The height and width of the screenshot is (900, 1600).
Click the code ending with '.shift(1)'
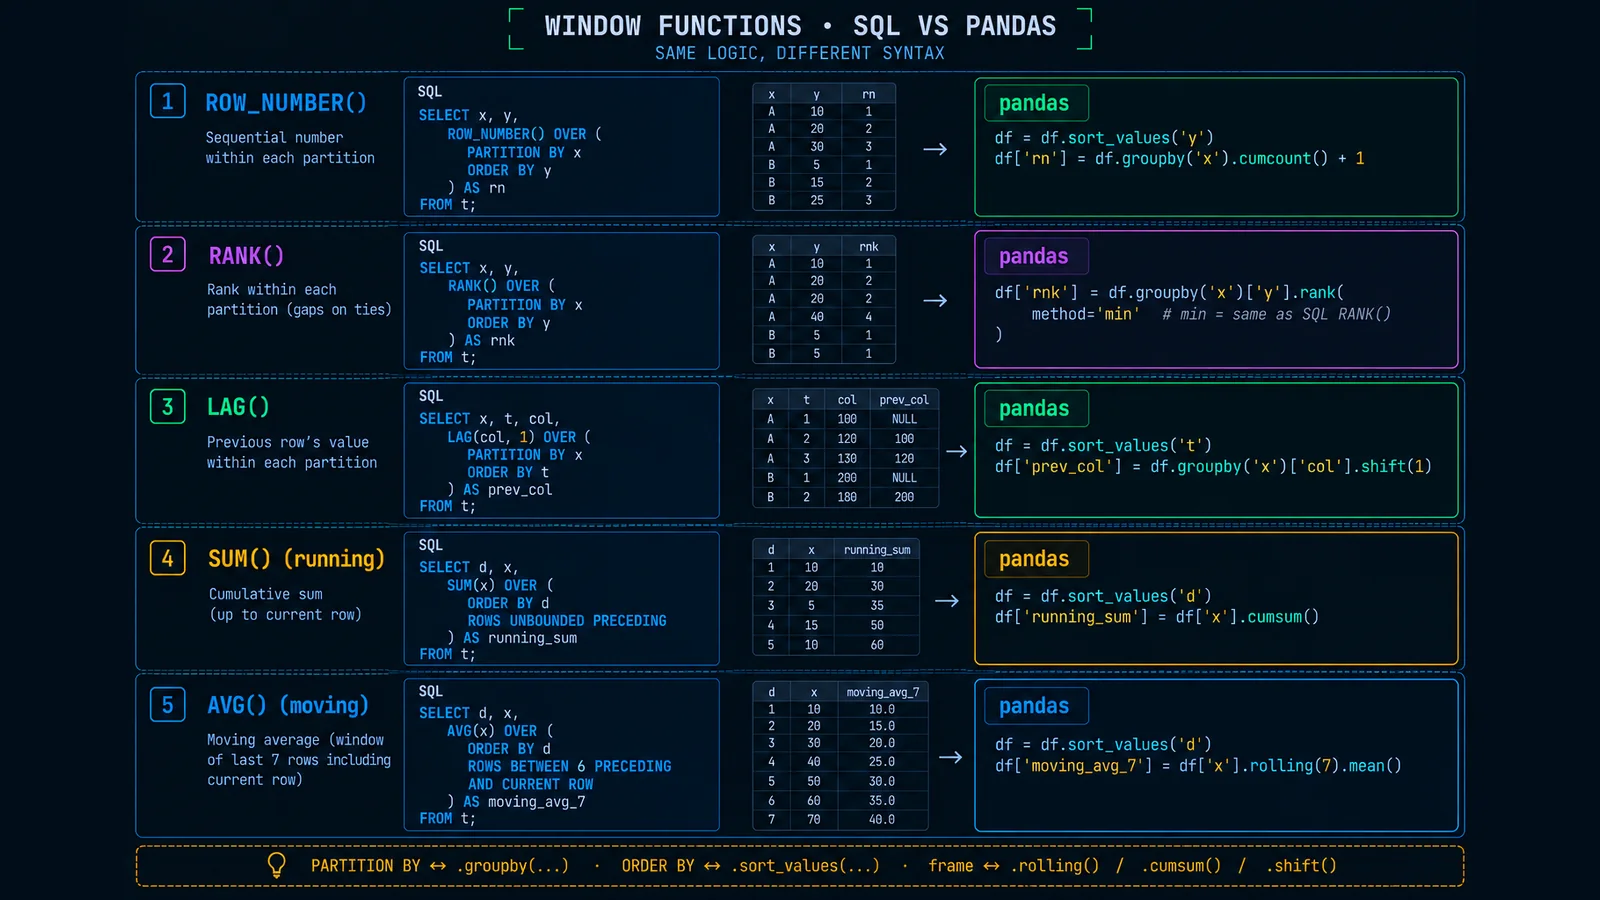(x=1213, y=466)
